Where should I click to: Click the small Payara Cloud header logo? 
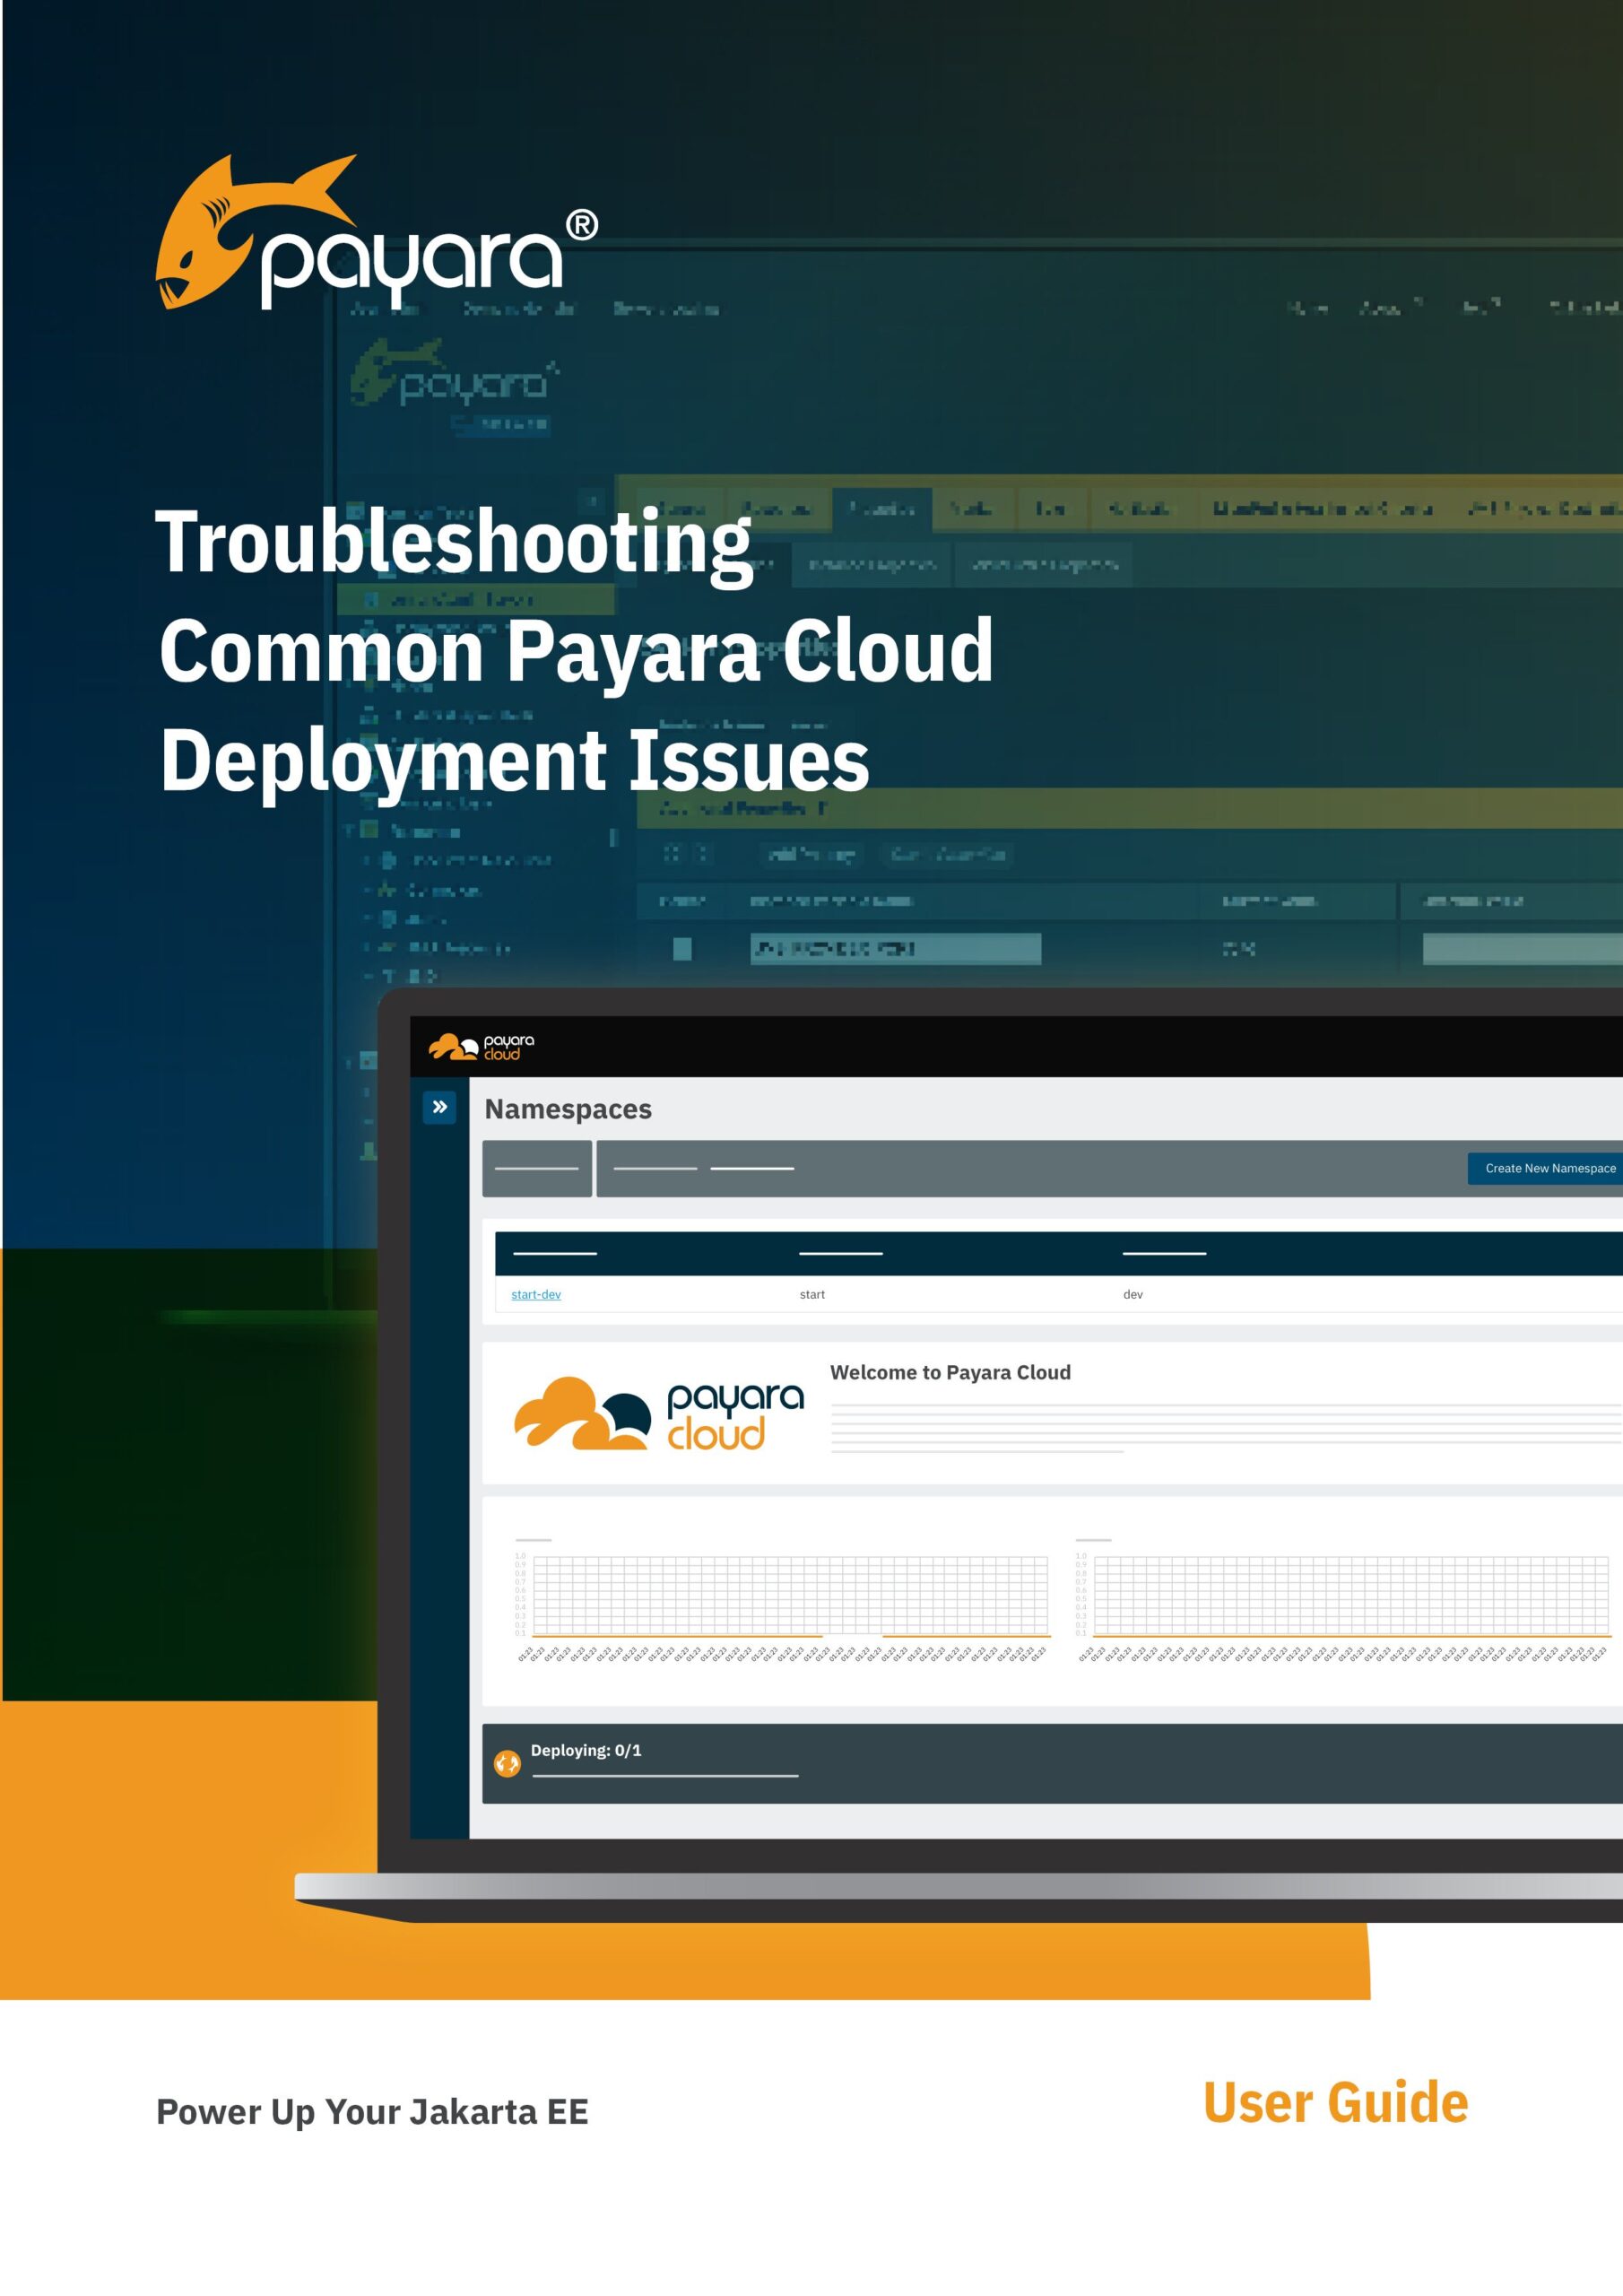pos(481,1047)
